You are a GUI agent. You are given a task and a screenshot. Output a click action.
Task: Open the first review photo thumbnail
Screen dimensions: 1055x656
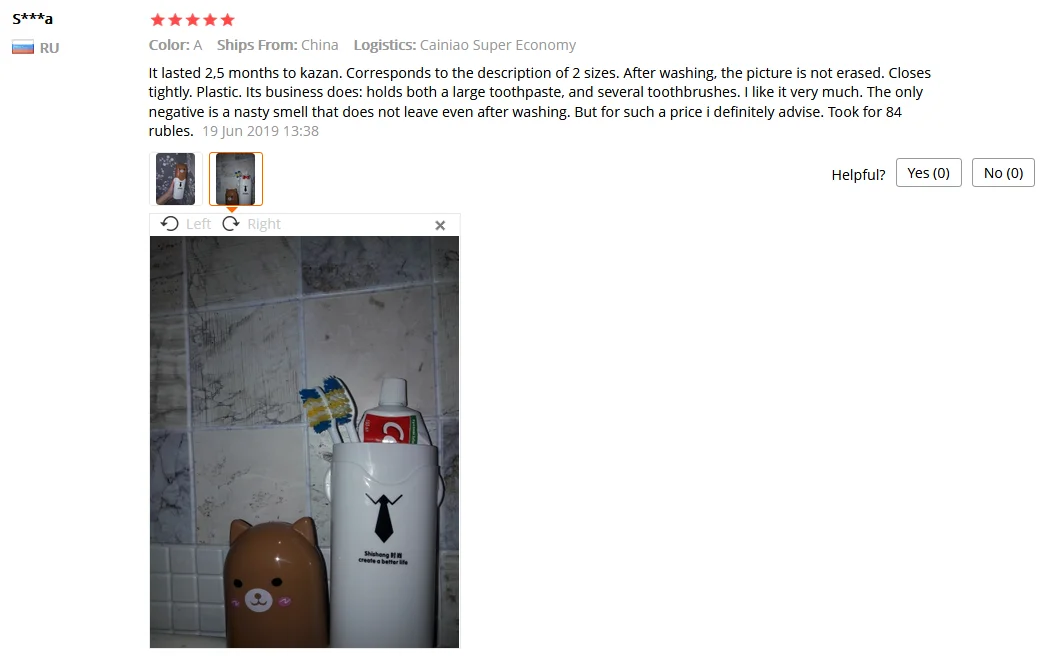(x=176, y=179)
